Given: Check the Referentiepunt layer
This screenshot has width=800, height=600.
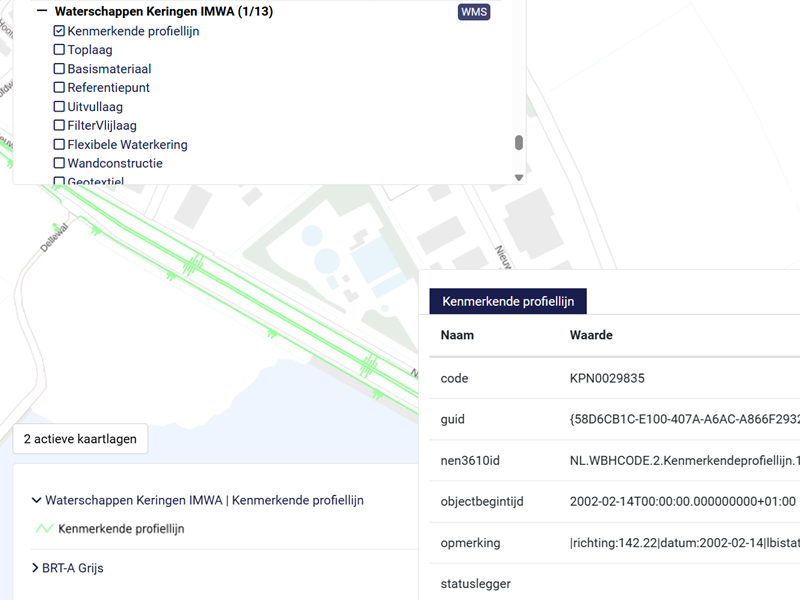Looking at the screenshot, I should click(59, 88).
